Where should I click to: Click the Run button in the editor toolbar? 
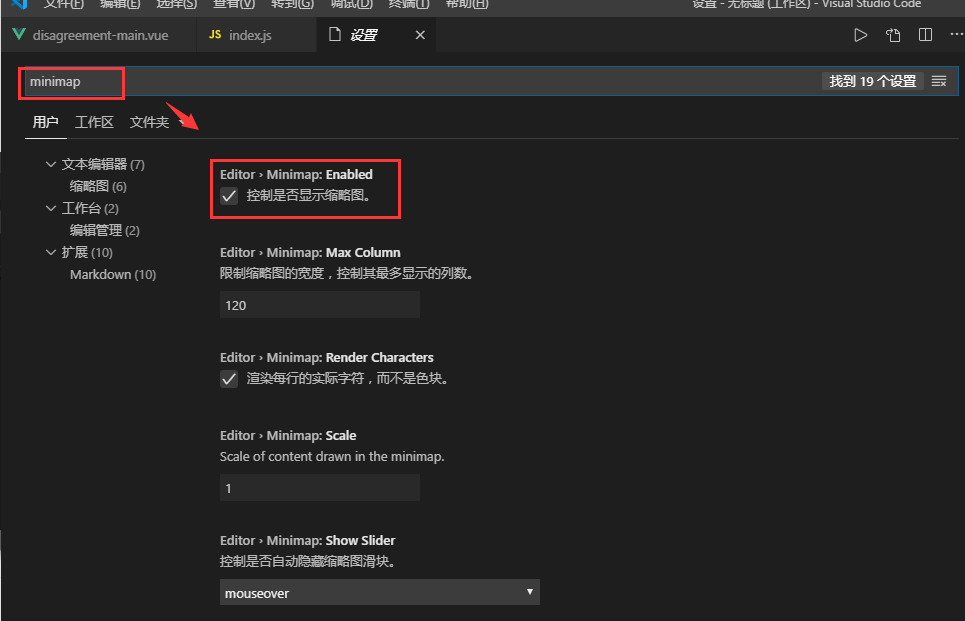point(860,34)
